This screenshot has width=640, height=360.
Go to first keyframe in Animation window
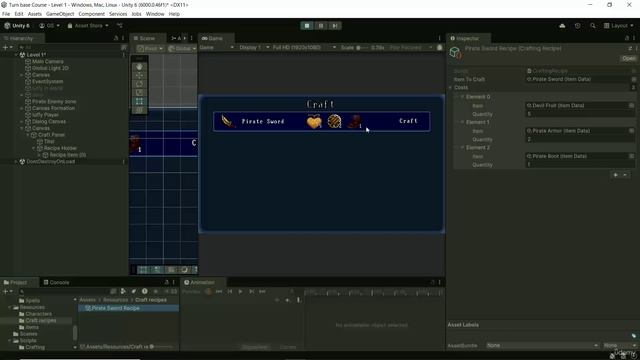pos(219,291)
